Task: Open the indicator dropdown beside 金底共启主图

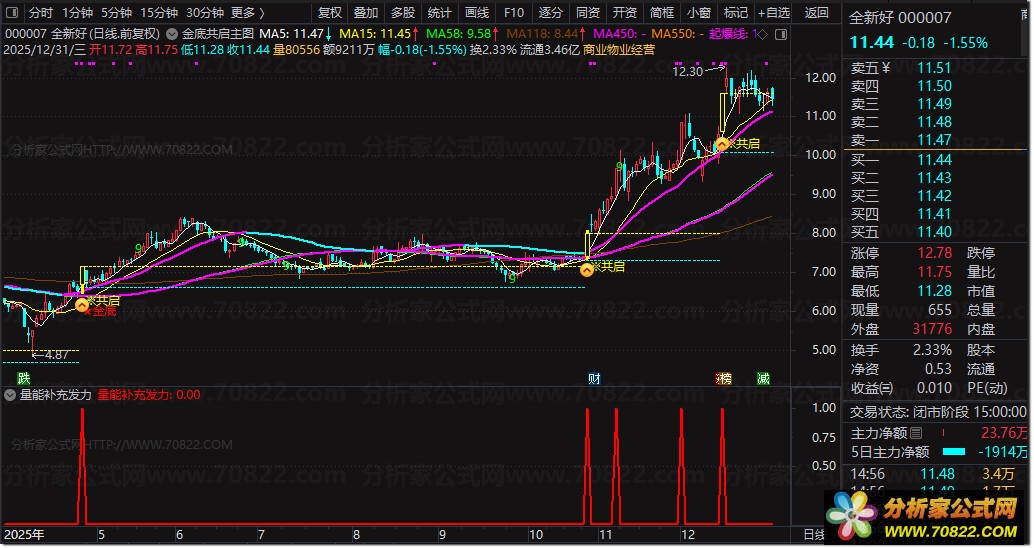Action: (171, 34)
